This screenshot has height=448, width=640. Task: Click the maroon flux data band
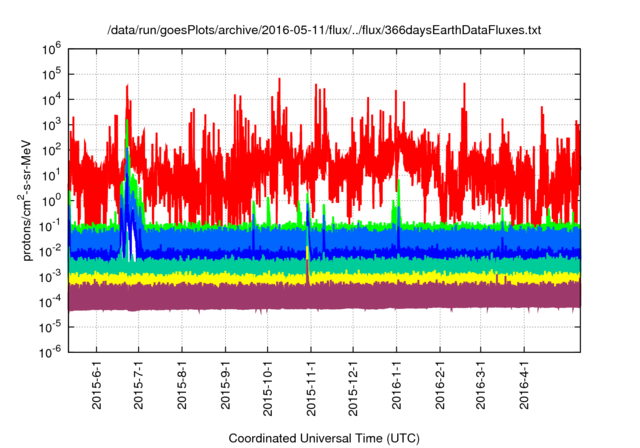click(324, 297)
